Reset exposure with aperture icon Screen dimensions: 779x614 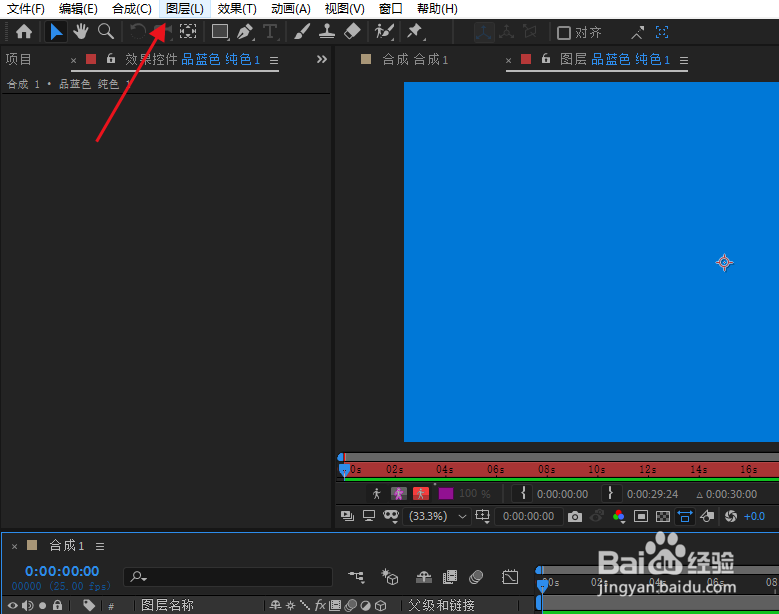pos(731,517)
